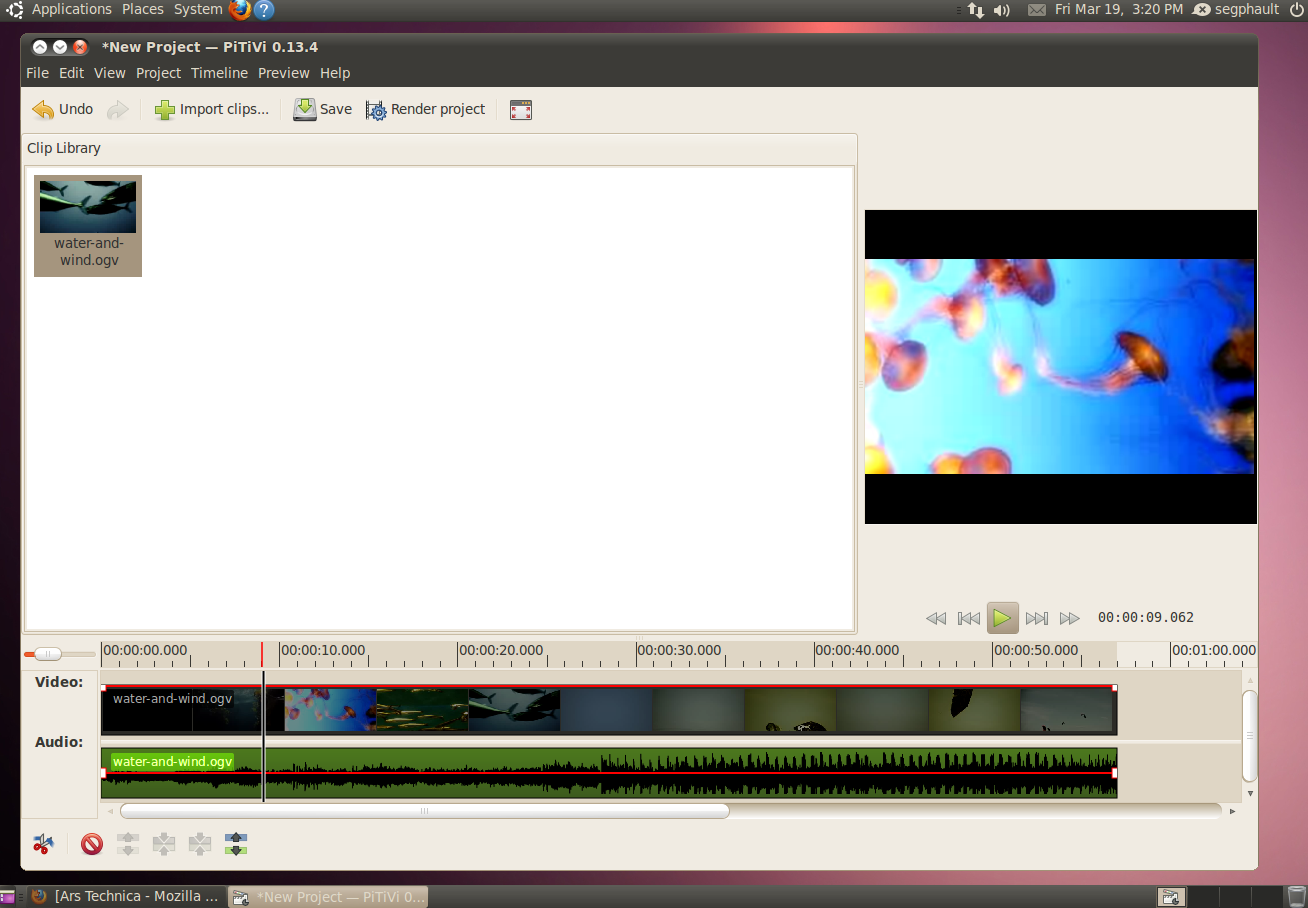The image size is (1308, 908).
Task: Select the water-and-wind.ogv video track clip
Action: pos(609,711)
